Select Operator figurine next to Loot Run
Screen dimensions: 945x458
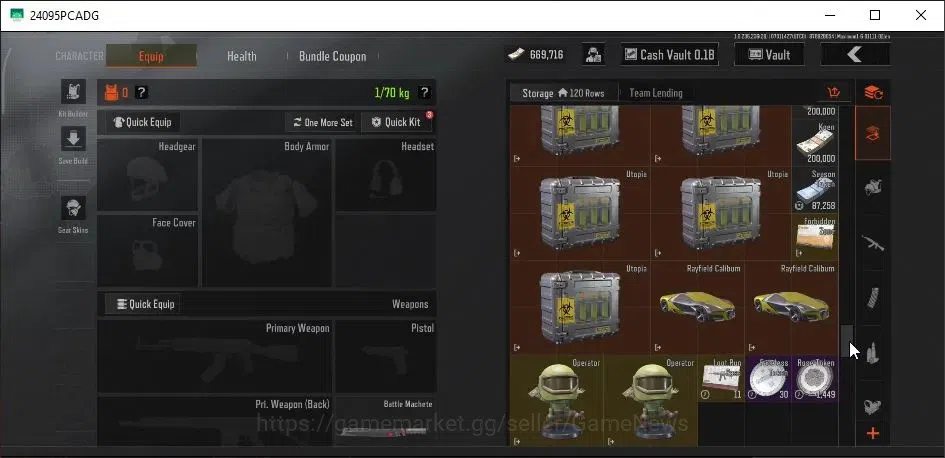click(651, 401)
